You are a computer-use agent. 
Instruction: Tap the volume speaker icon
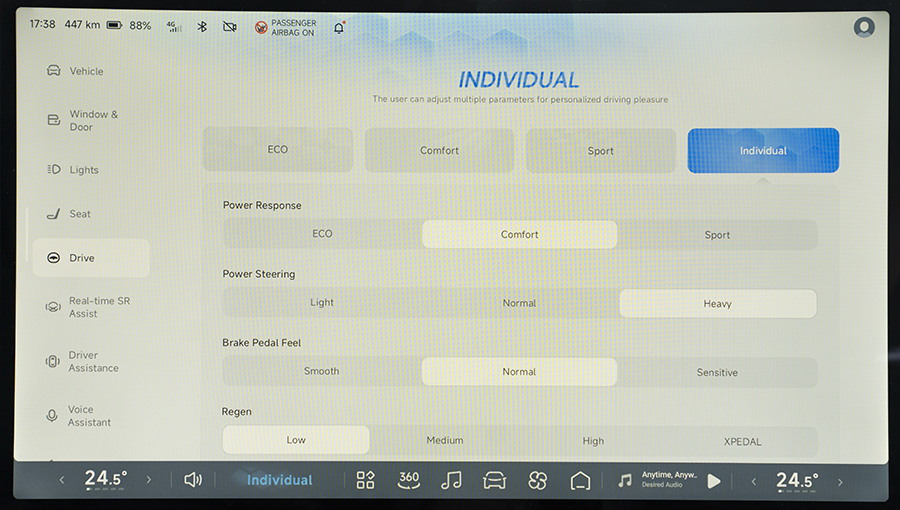pyautogui.click(x=193, y=480)
